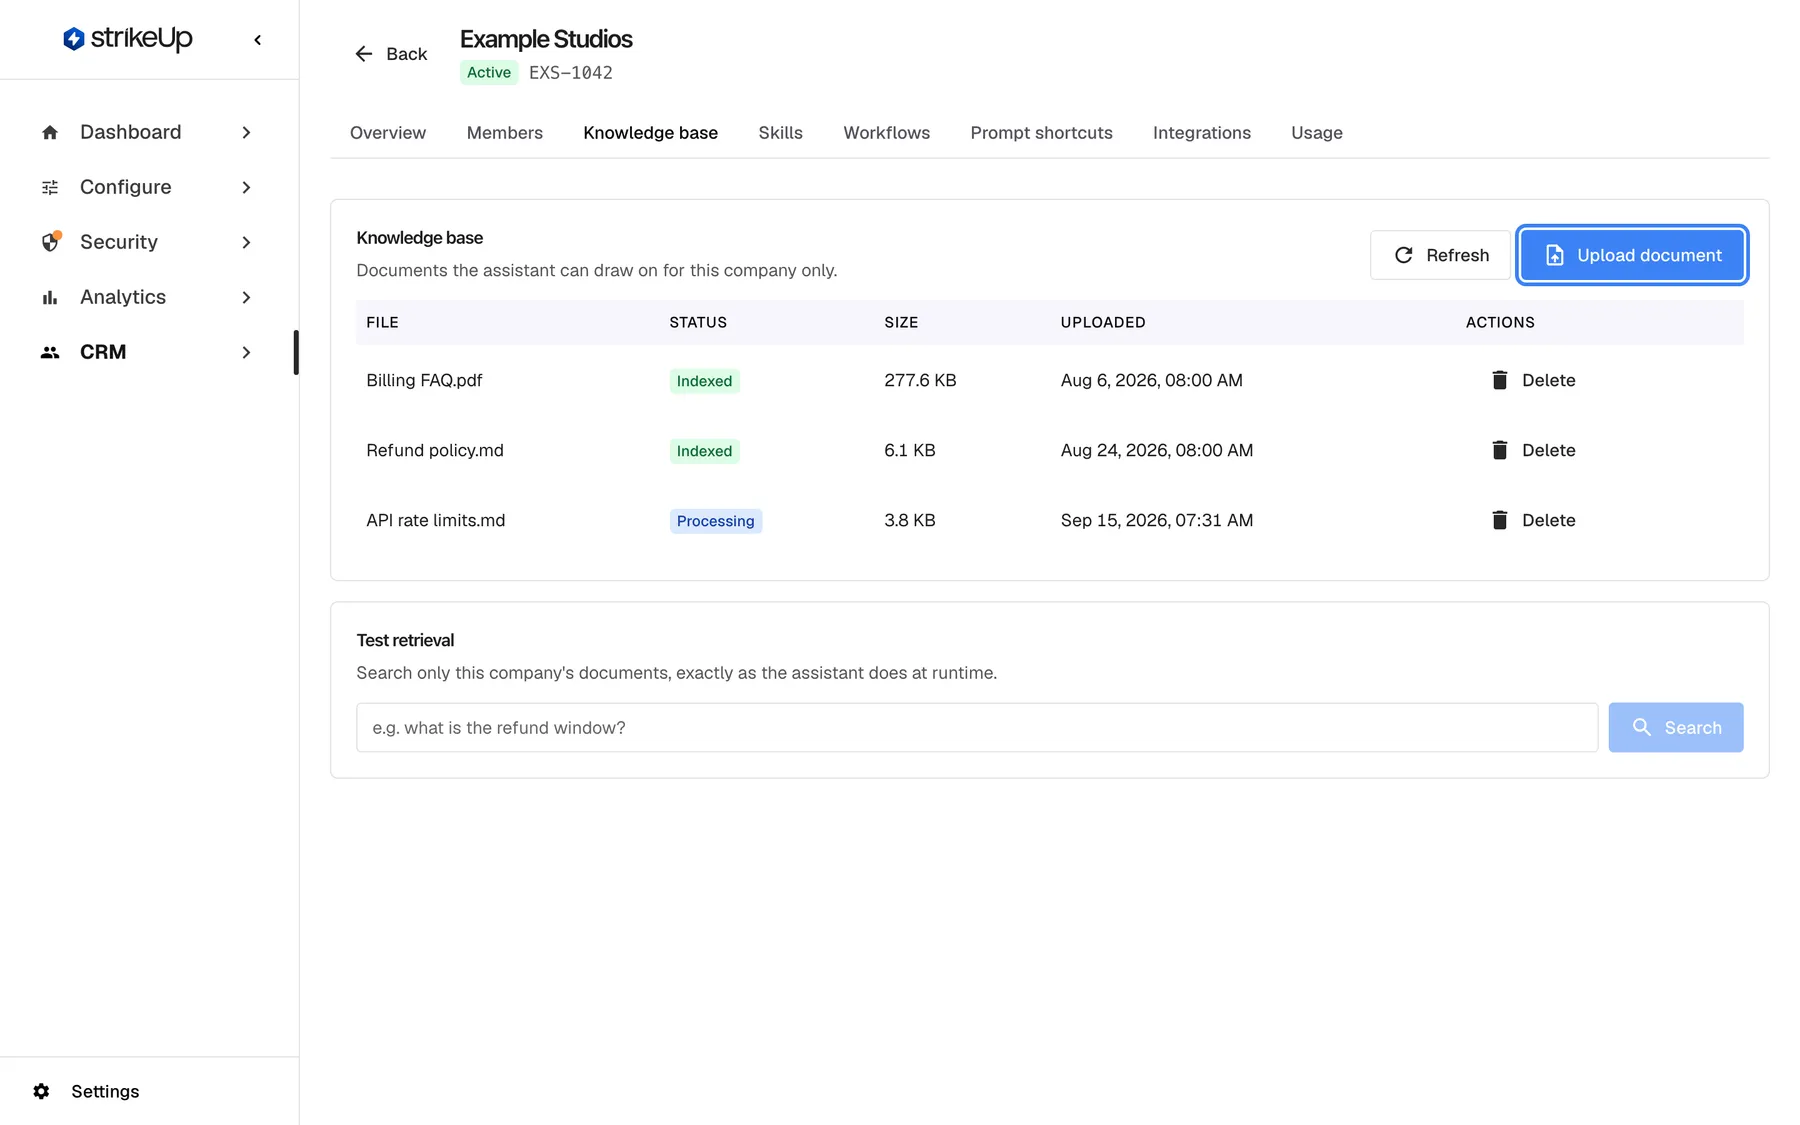Expand the Analytics menu chevron
This screenshot has height=1125, width=1800.
246,297
